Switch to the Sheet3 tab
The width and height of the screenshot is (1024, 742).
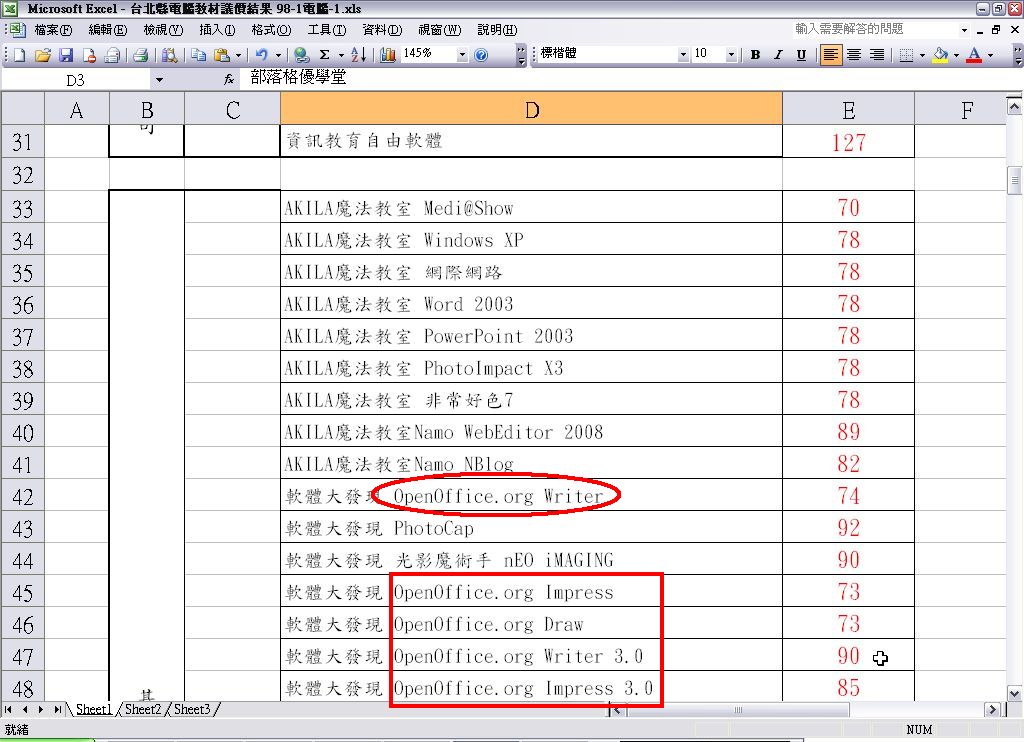(192, 709)
